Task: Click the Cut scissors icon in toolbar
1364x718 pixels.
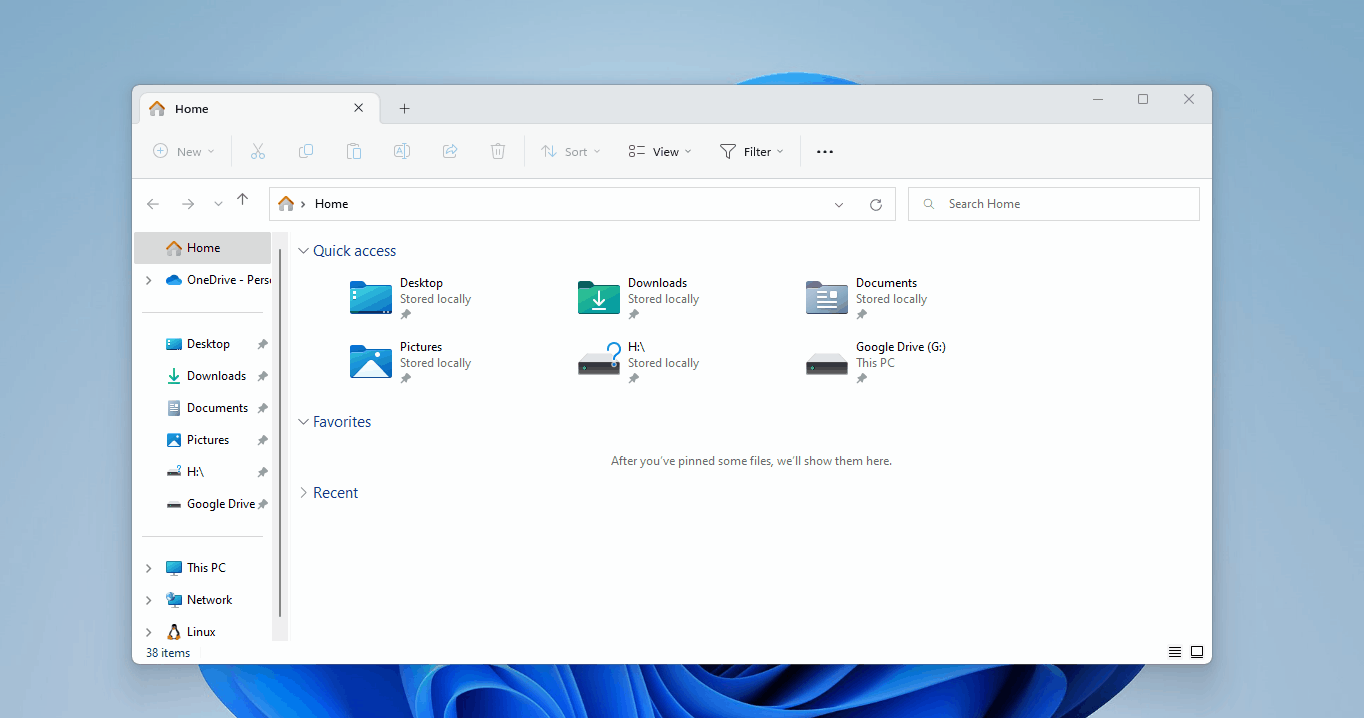Action: (258, 152)
